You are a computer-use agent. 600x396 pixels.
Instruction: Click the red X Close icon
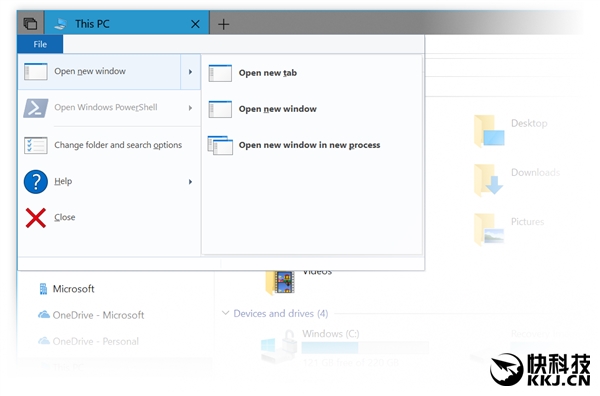(x=36, y=218)
